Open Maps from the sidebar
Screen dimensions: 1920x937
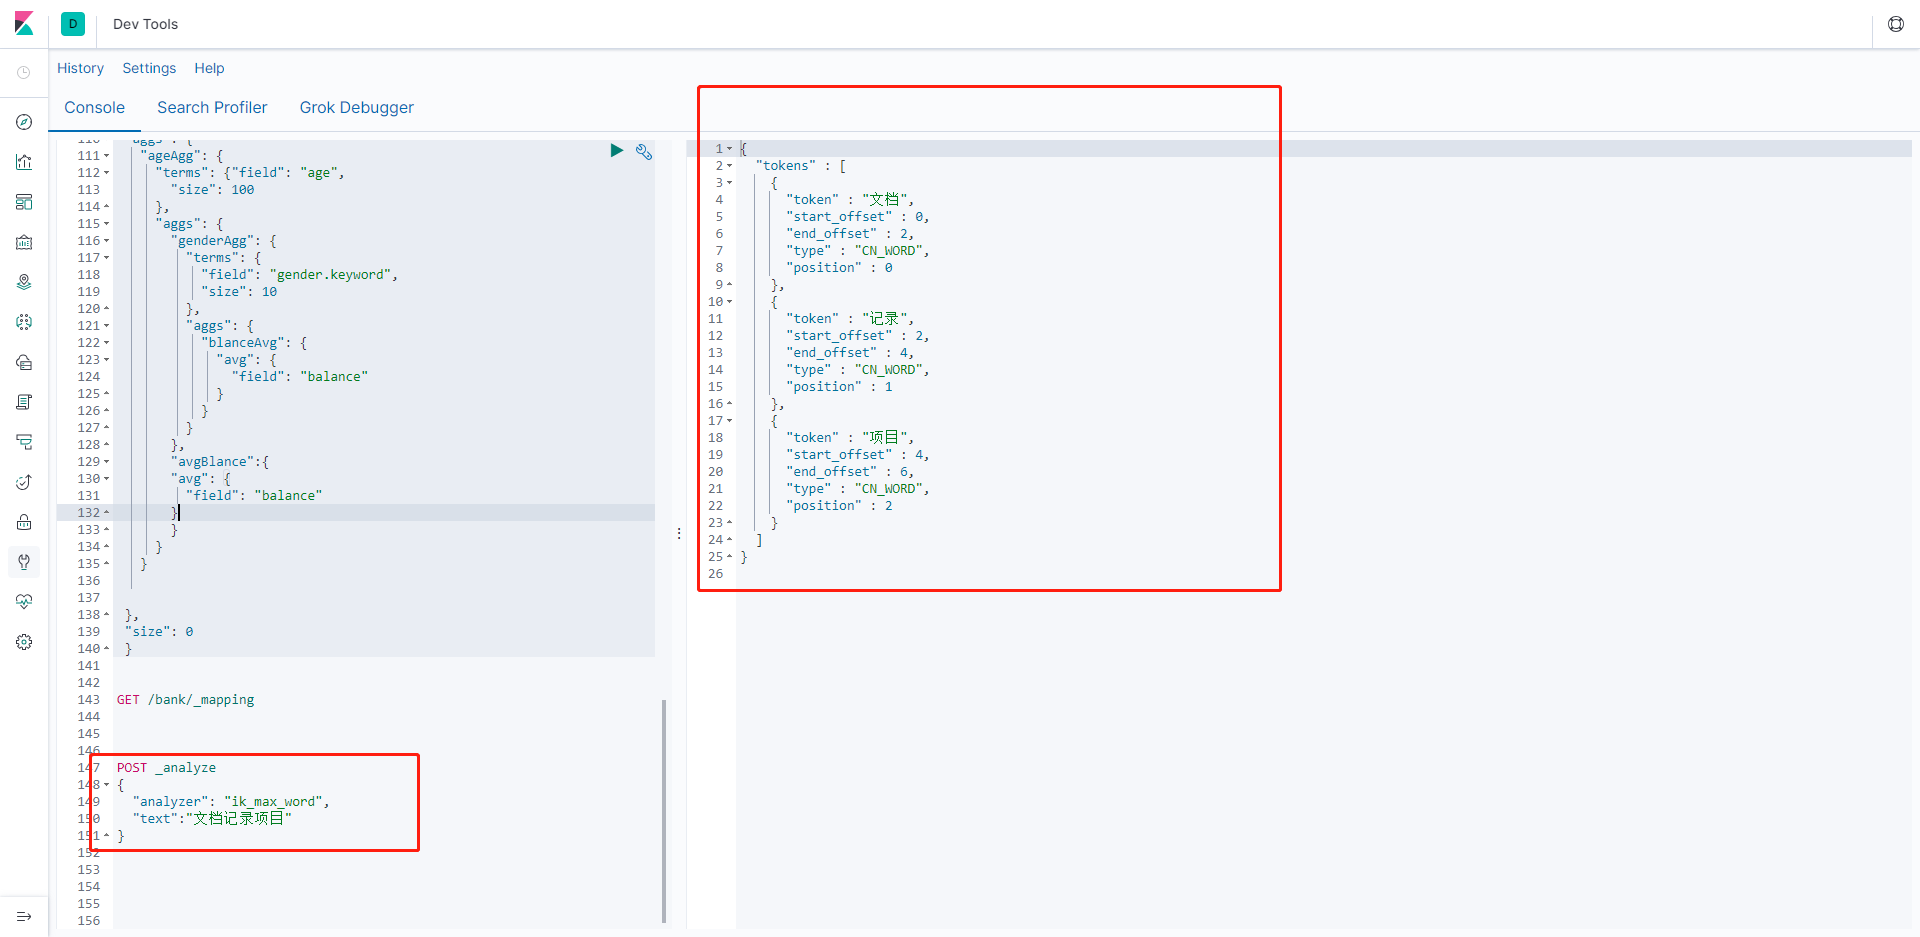[x=24, y=282]
